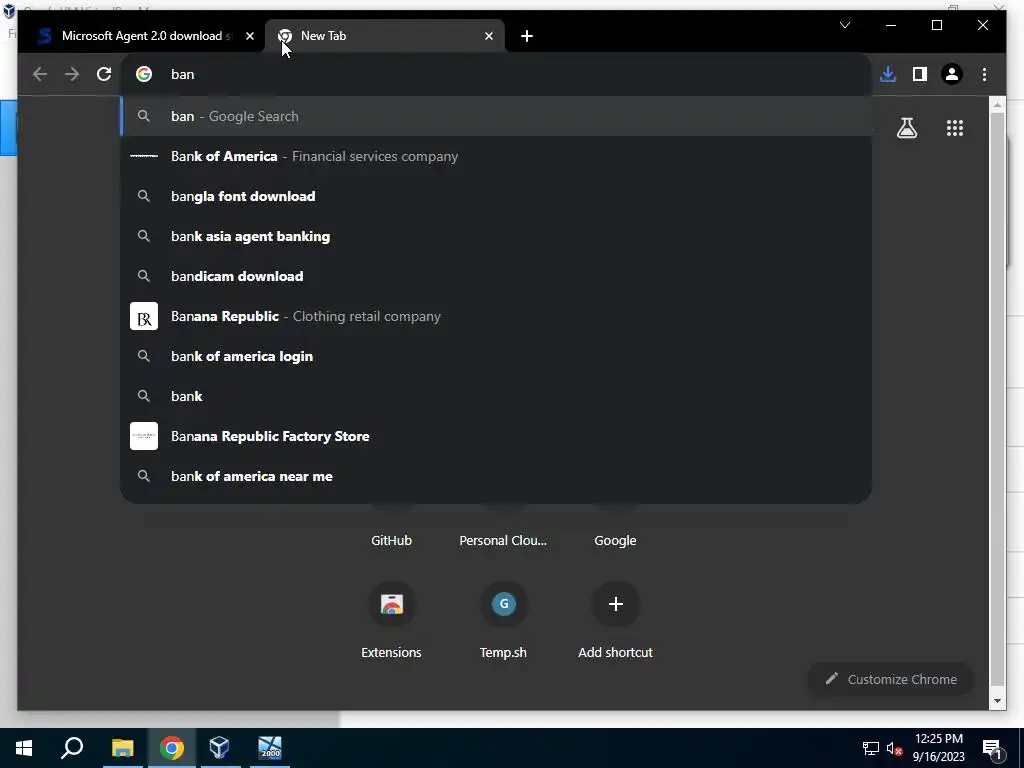Click the browser back arrow

pyautogui.click(x=40, y=74)
